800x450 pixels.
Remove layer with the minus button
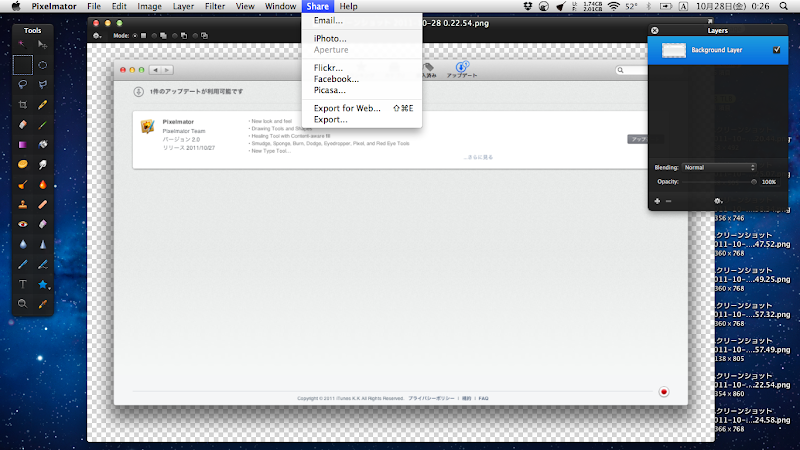(668, 201)
